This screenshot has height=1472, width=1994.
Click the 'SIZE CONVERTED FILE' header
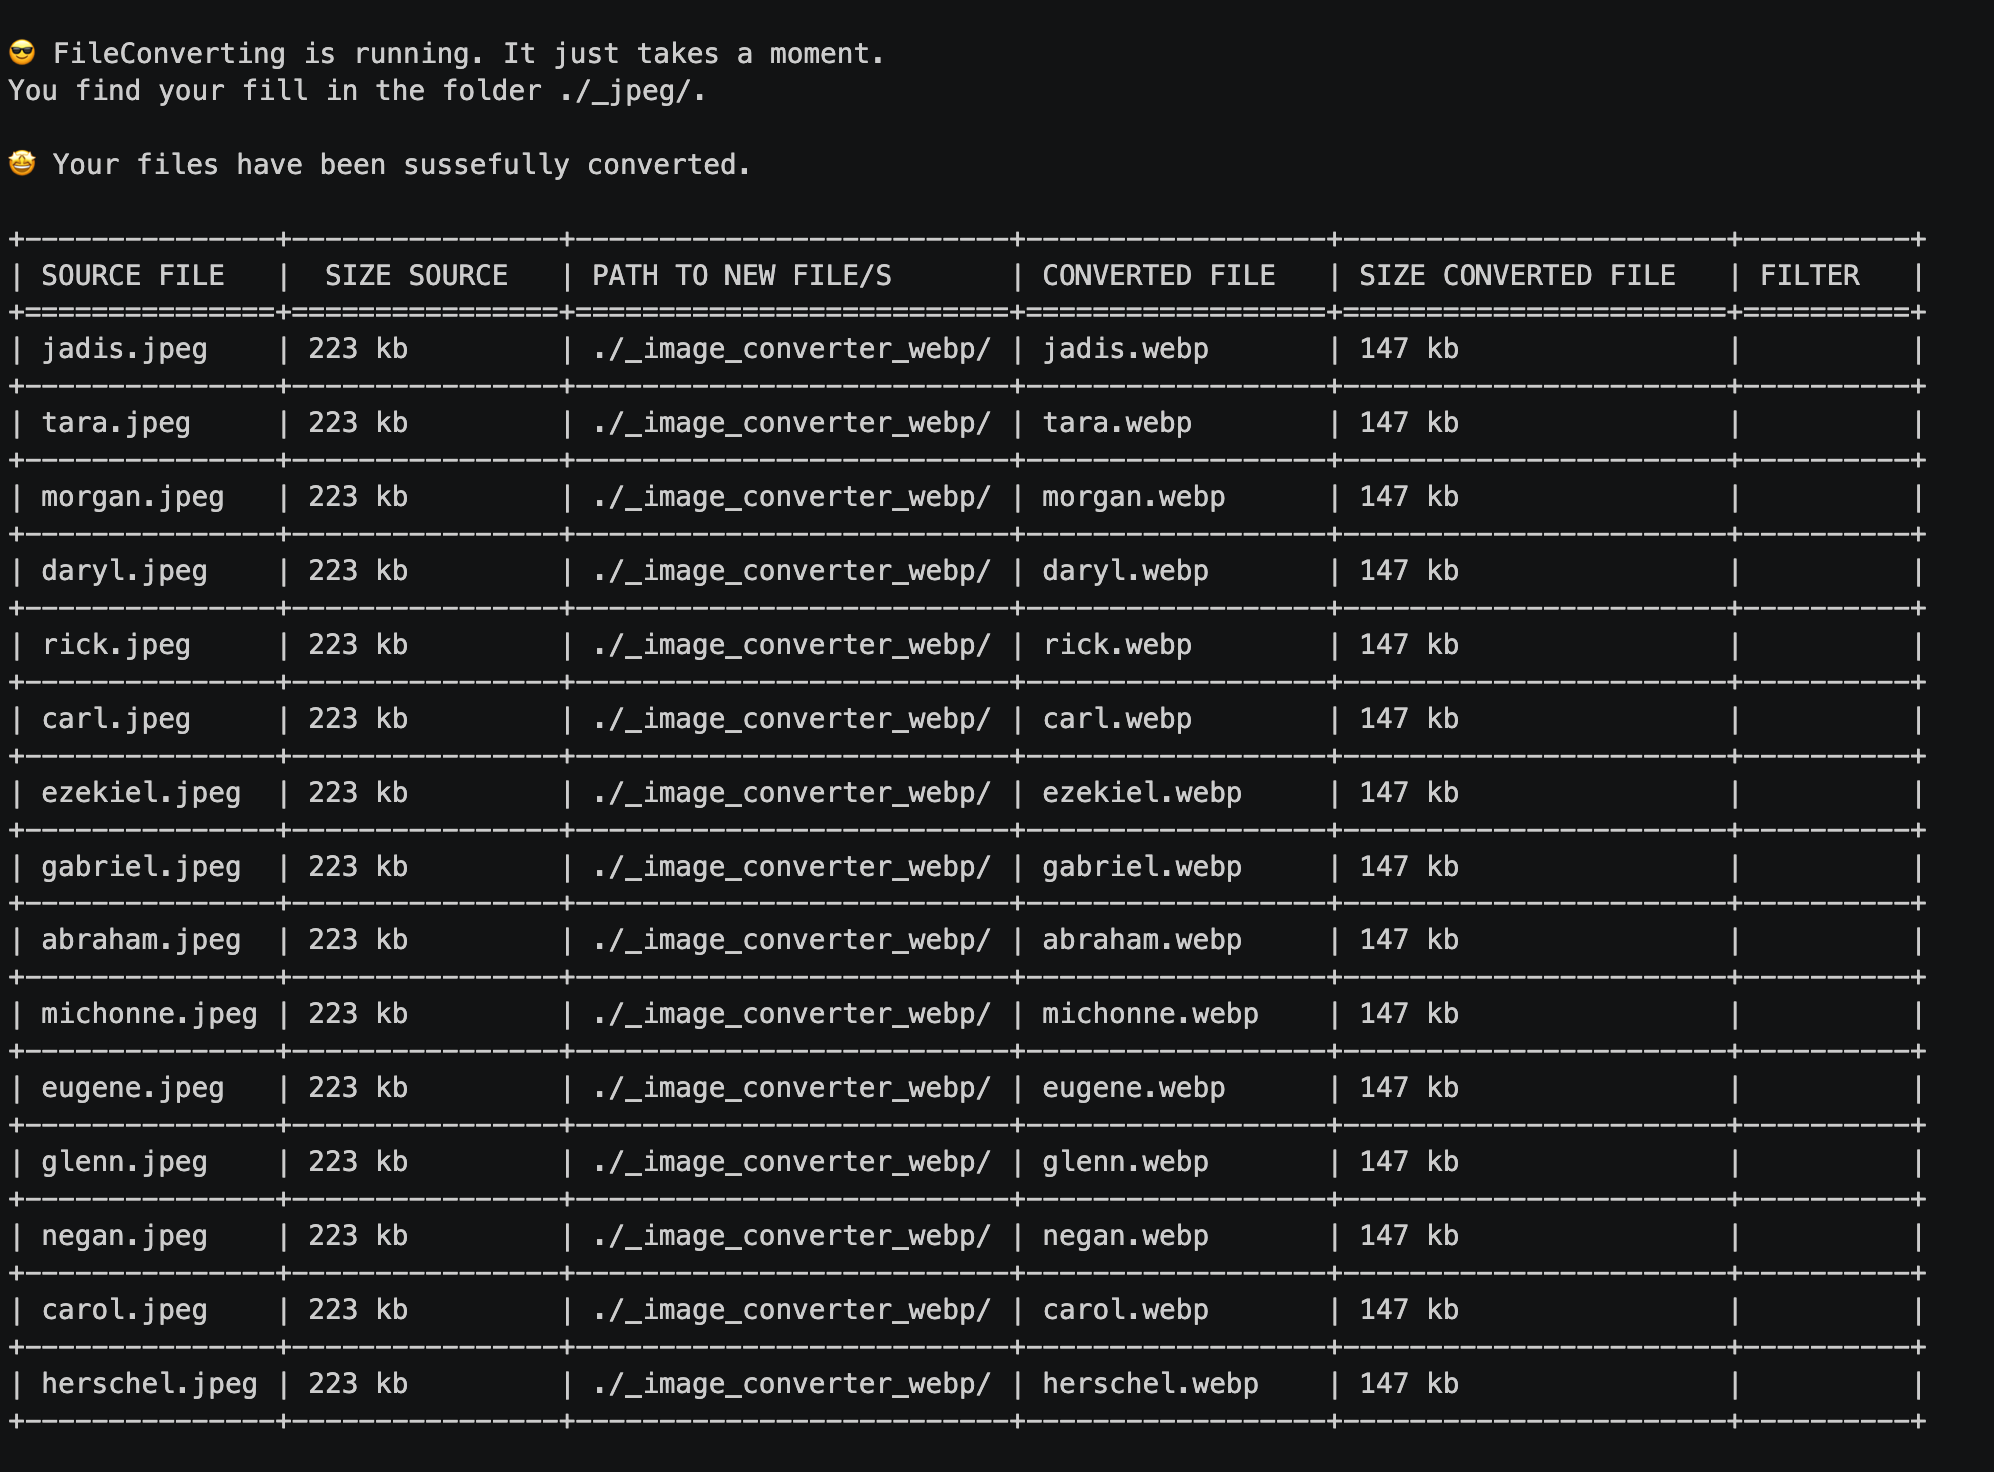point(1517,275)
